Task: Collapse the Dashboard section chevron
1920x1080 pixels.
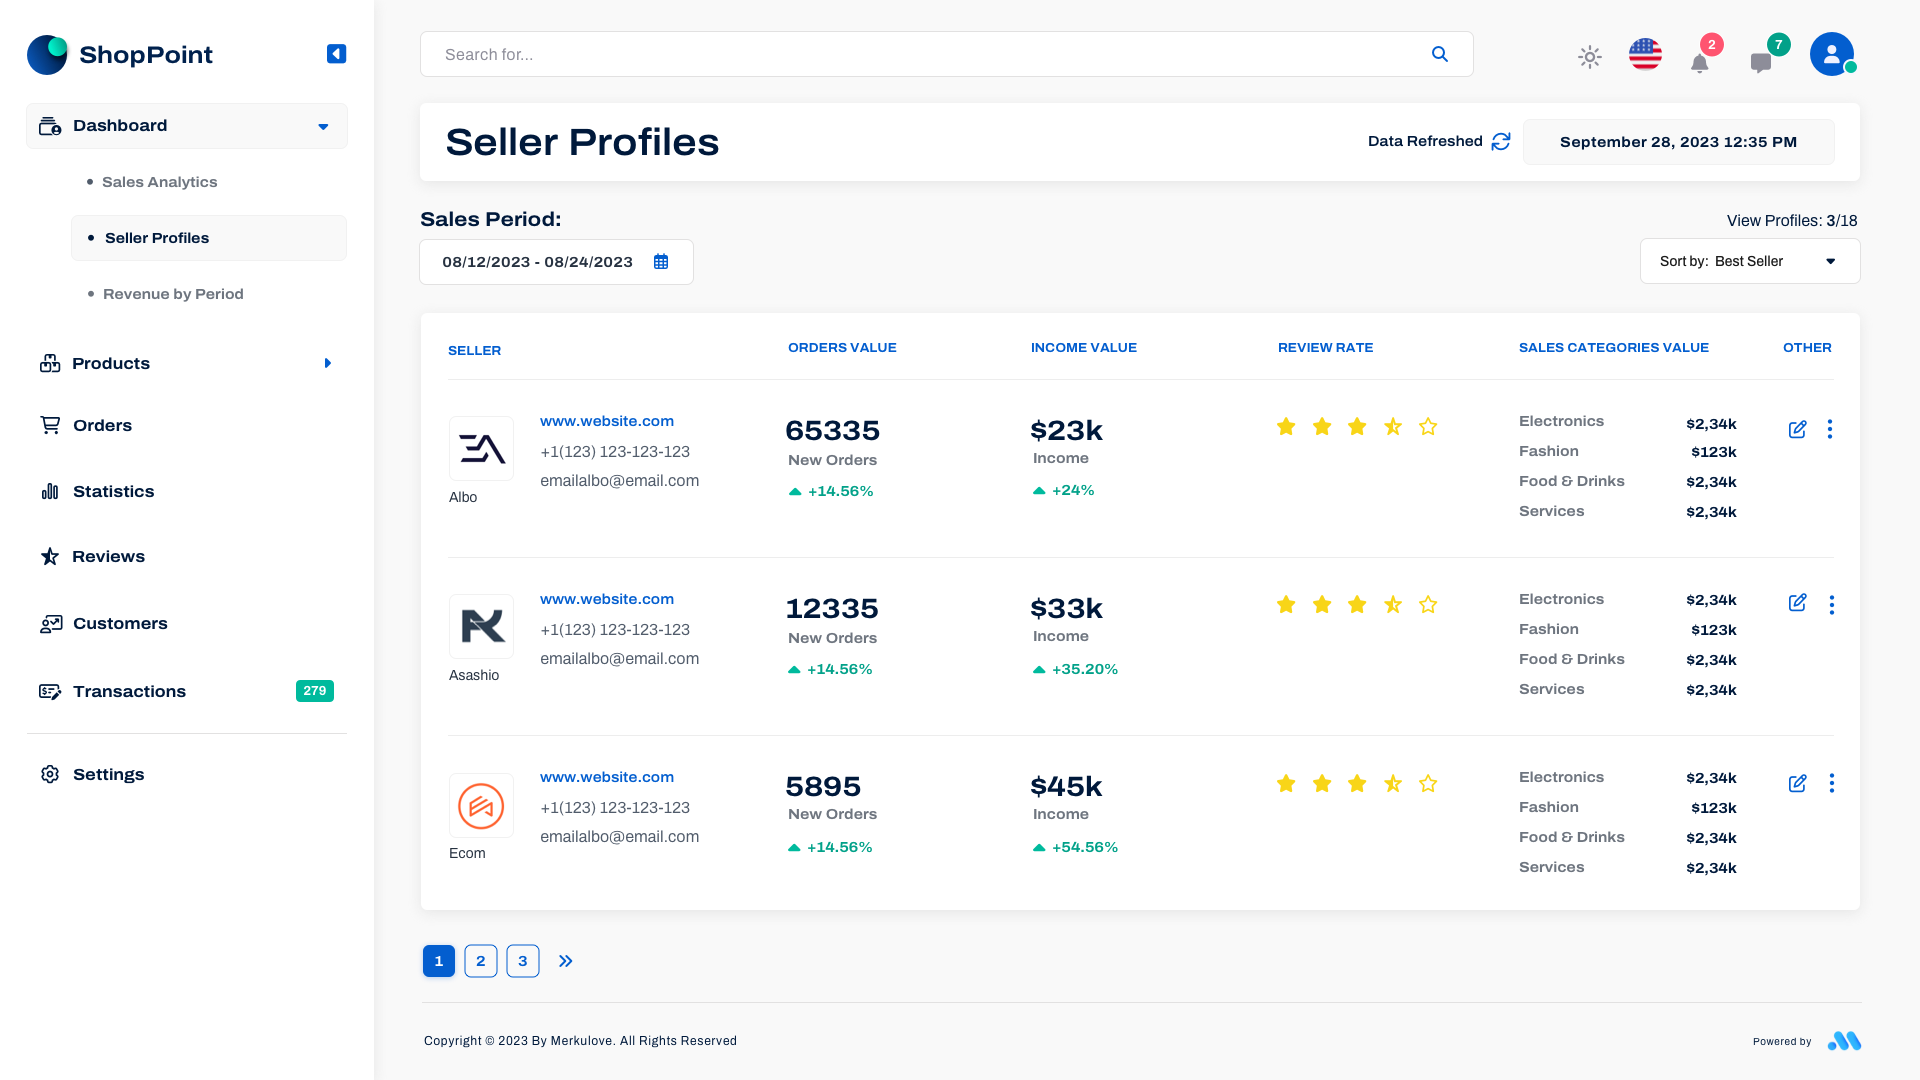Action: 322,126
